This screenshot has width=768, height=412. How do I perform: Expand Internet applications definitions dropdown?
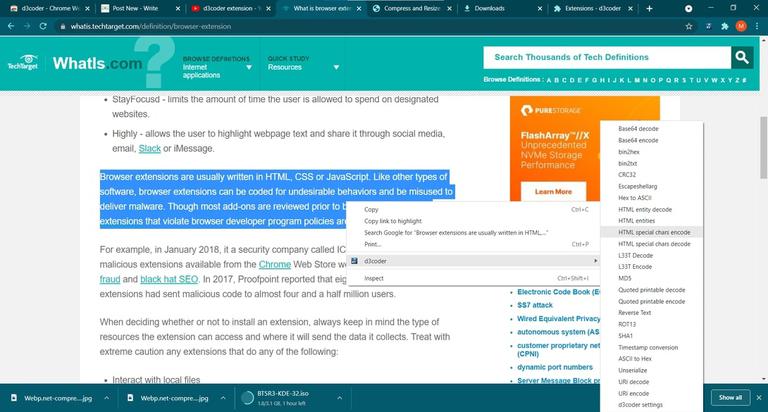click(x=249, y=68)
